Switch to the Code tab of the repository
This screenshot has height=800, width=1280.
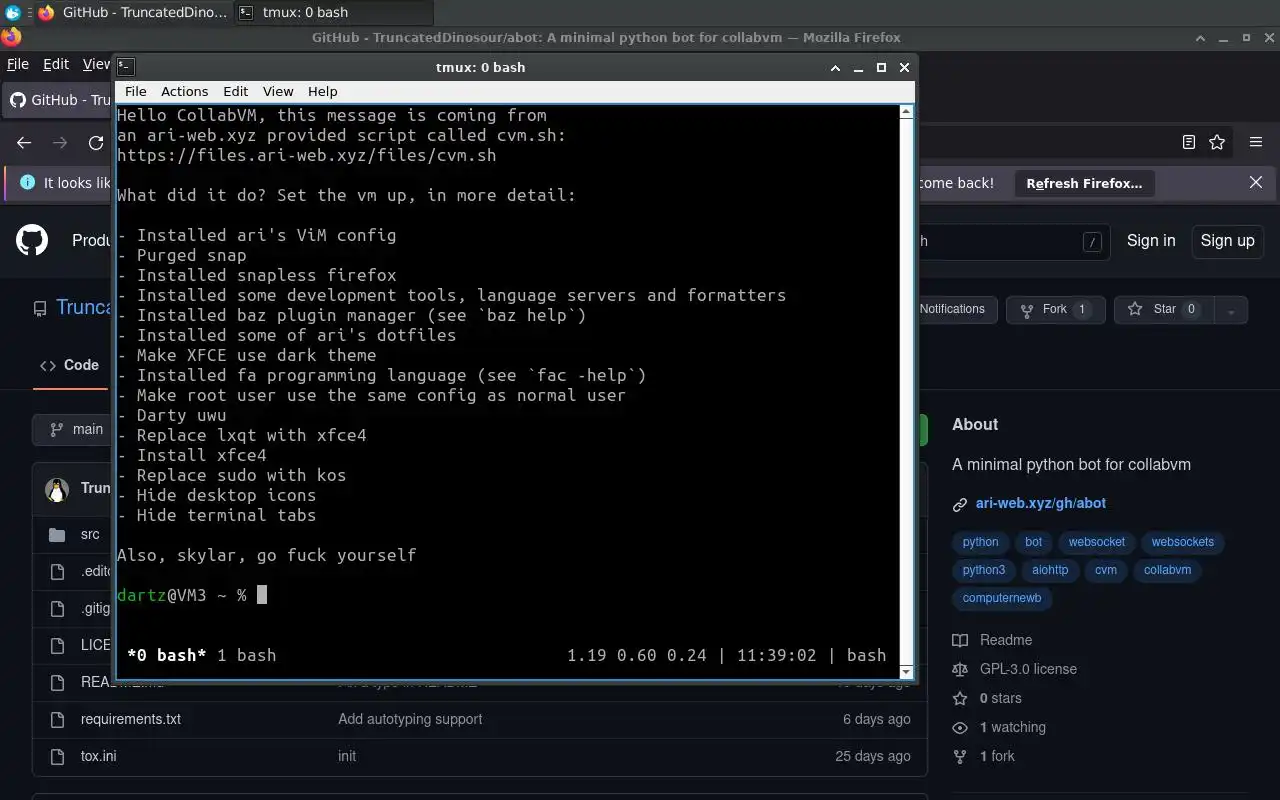(69, 365)
